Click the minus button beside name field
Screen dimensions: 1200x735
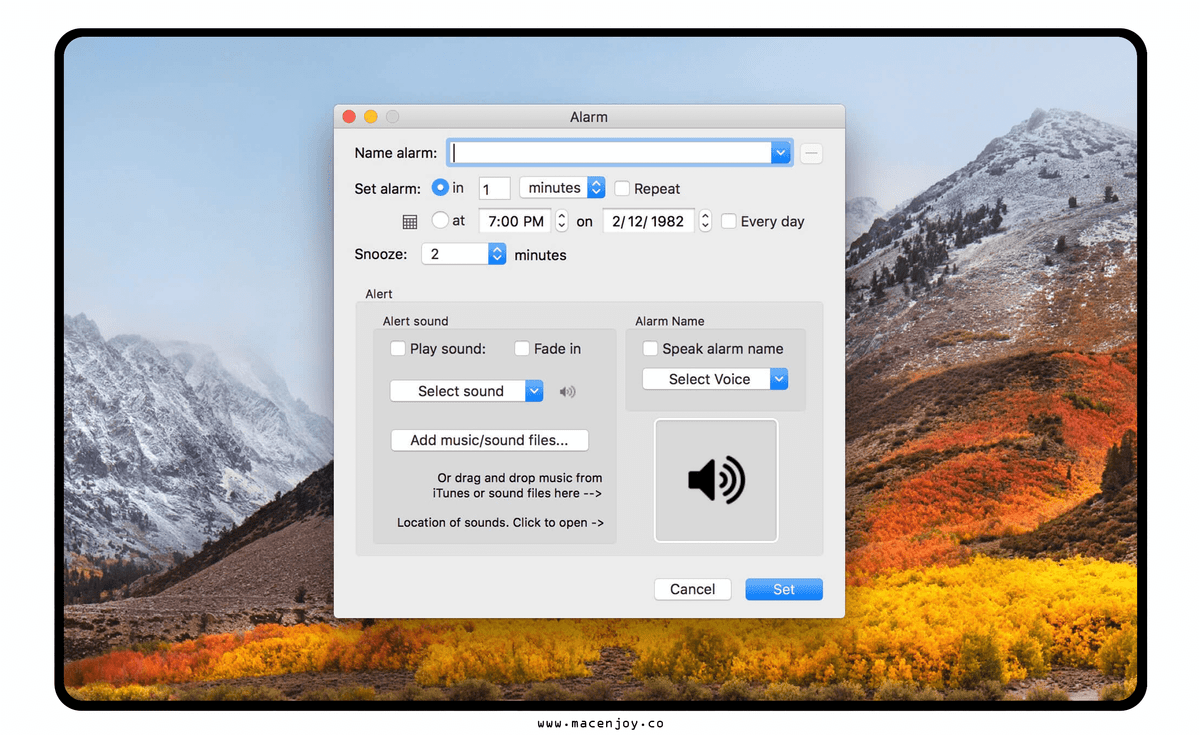pos(811,154)
